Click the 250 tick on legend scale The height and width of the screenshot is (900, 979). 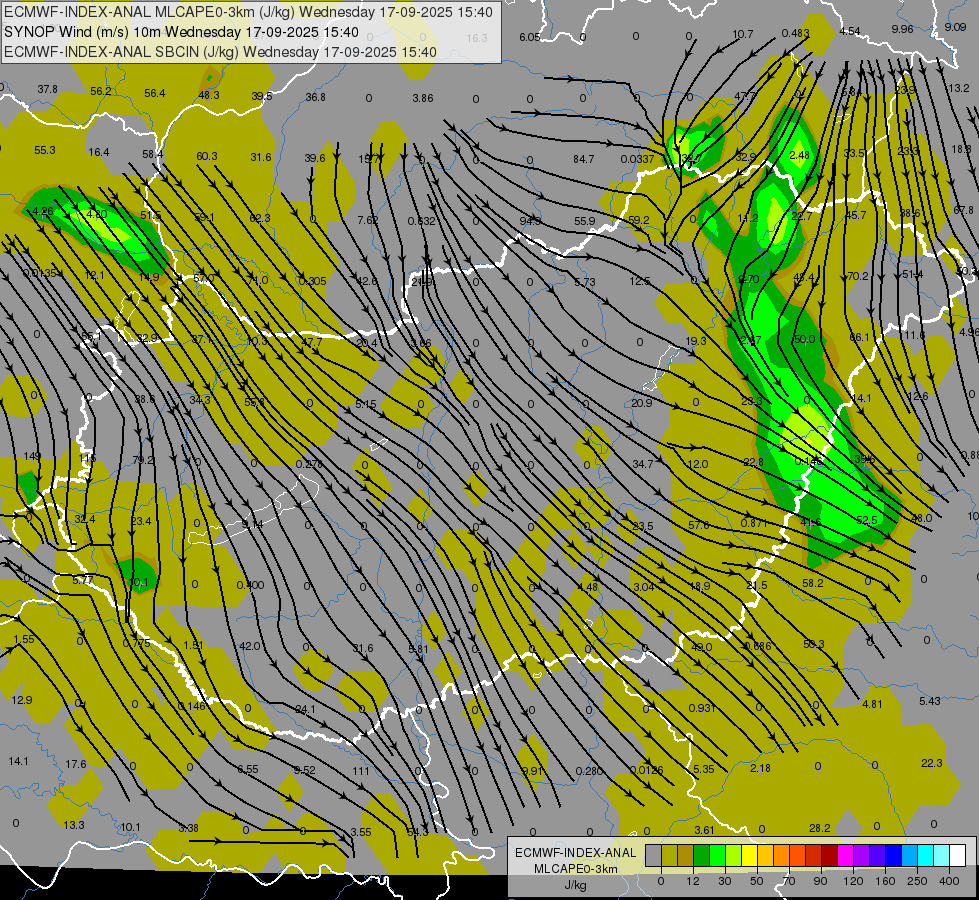click(x=917, y=881)
